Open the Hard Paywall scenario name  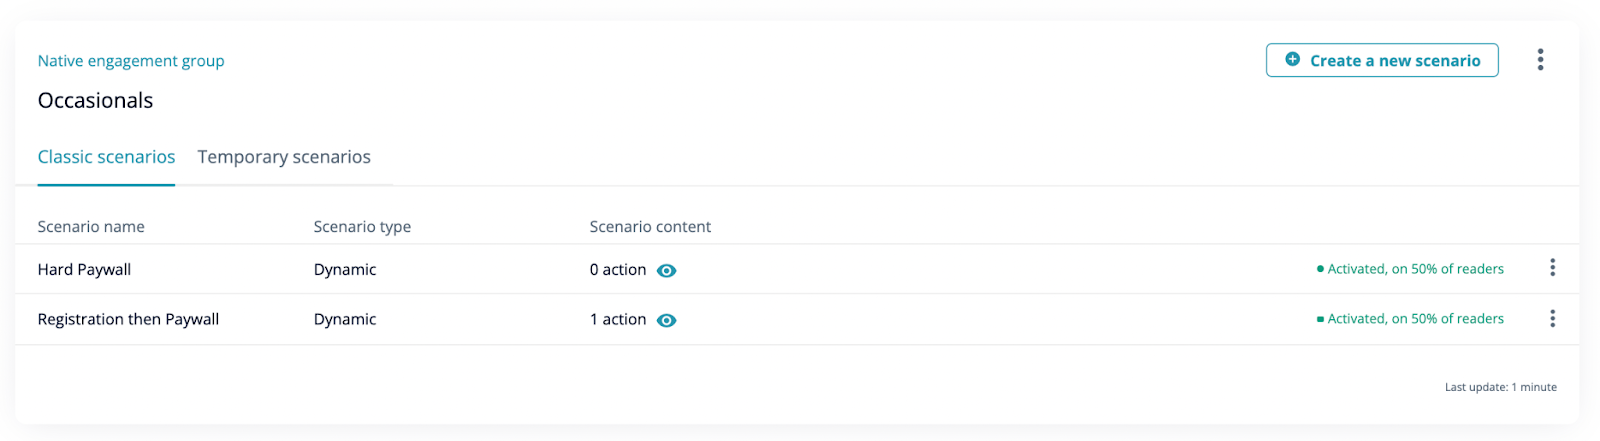click(84, 270)
